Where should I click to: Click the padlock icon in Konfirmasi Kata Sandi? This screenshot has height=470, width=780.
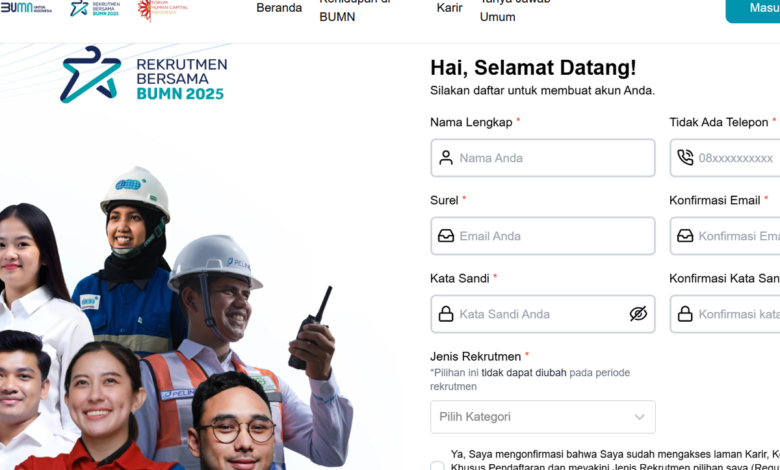(685, 314)
